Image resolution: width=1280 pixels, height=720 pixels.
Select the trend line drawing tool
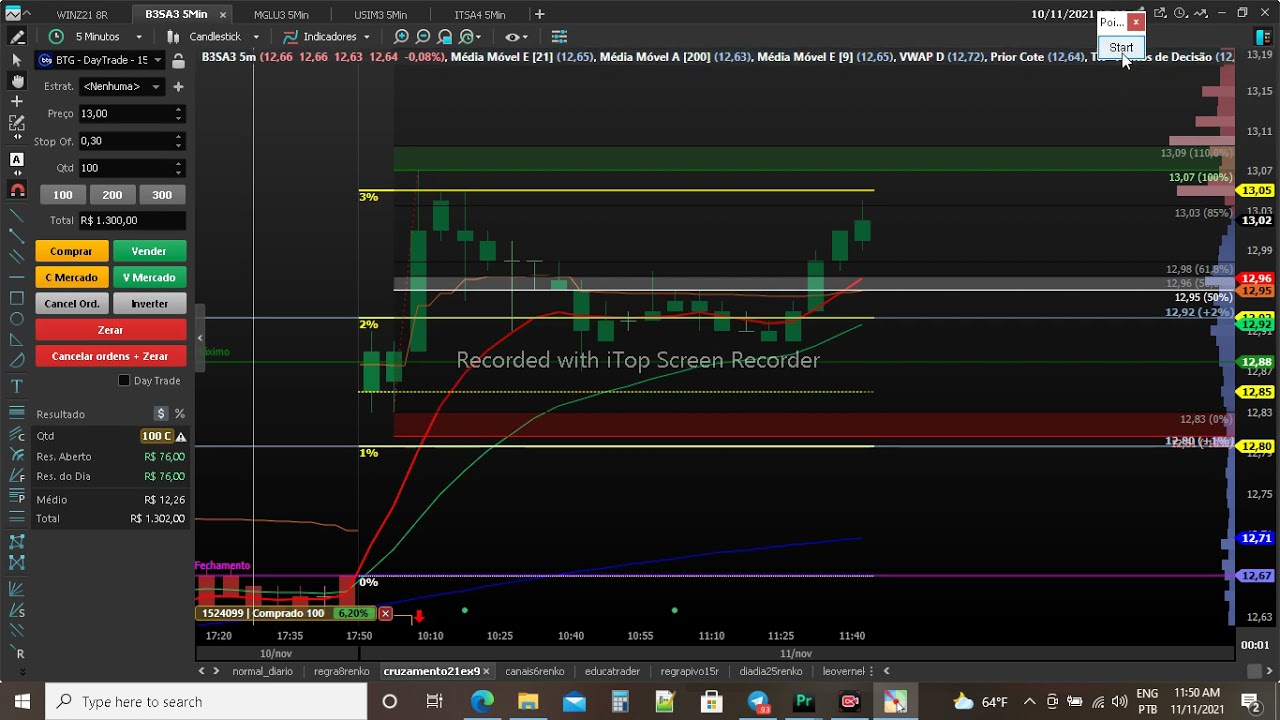(x=17, y=215)
